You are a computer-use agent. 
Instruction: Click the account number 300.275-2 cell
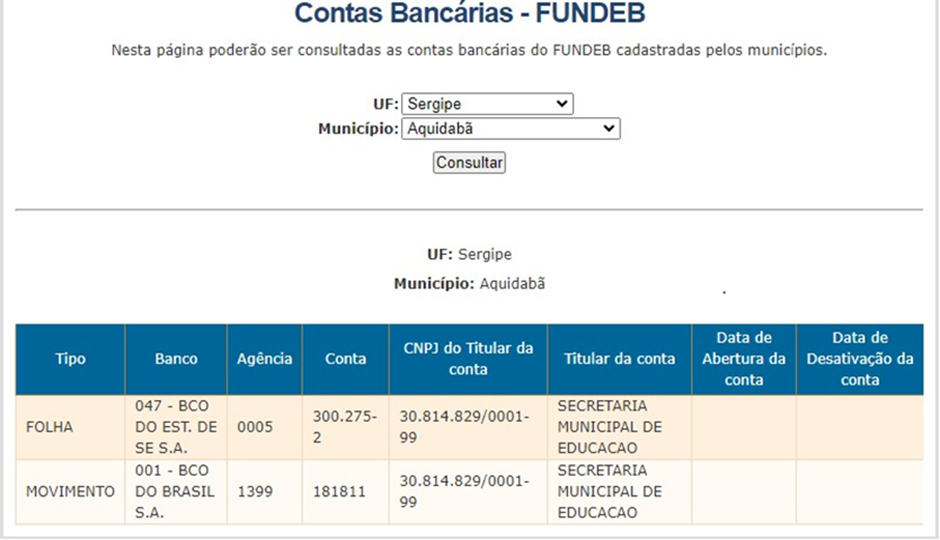(345, 427)
